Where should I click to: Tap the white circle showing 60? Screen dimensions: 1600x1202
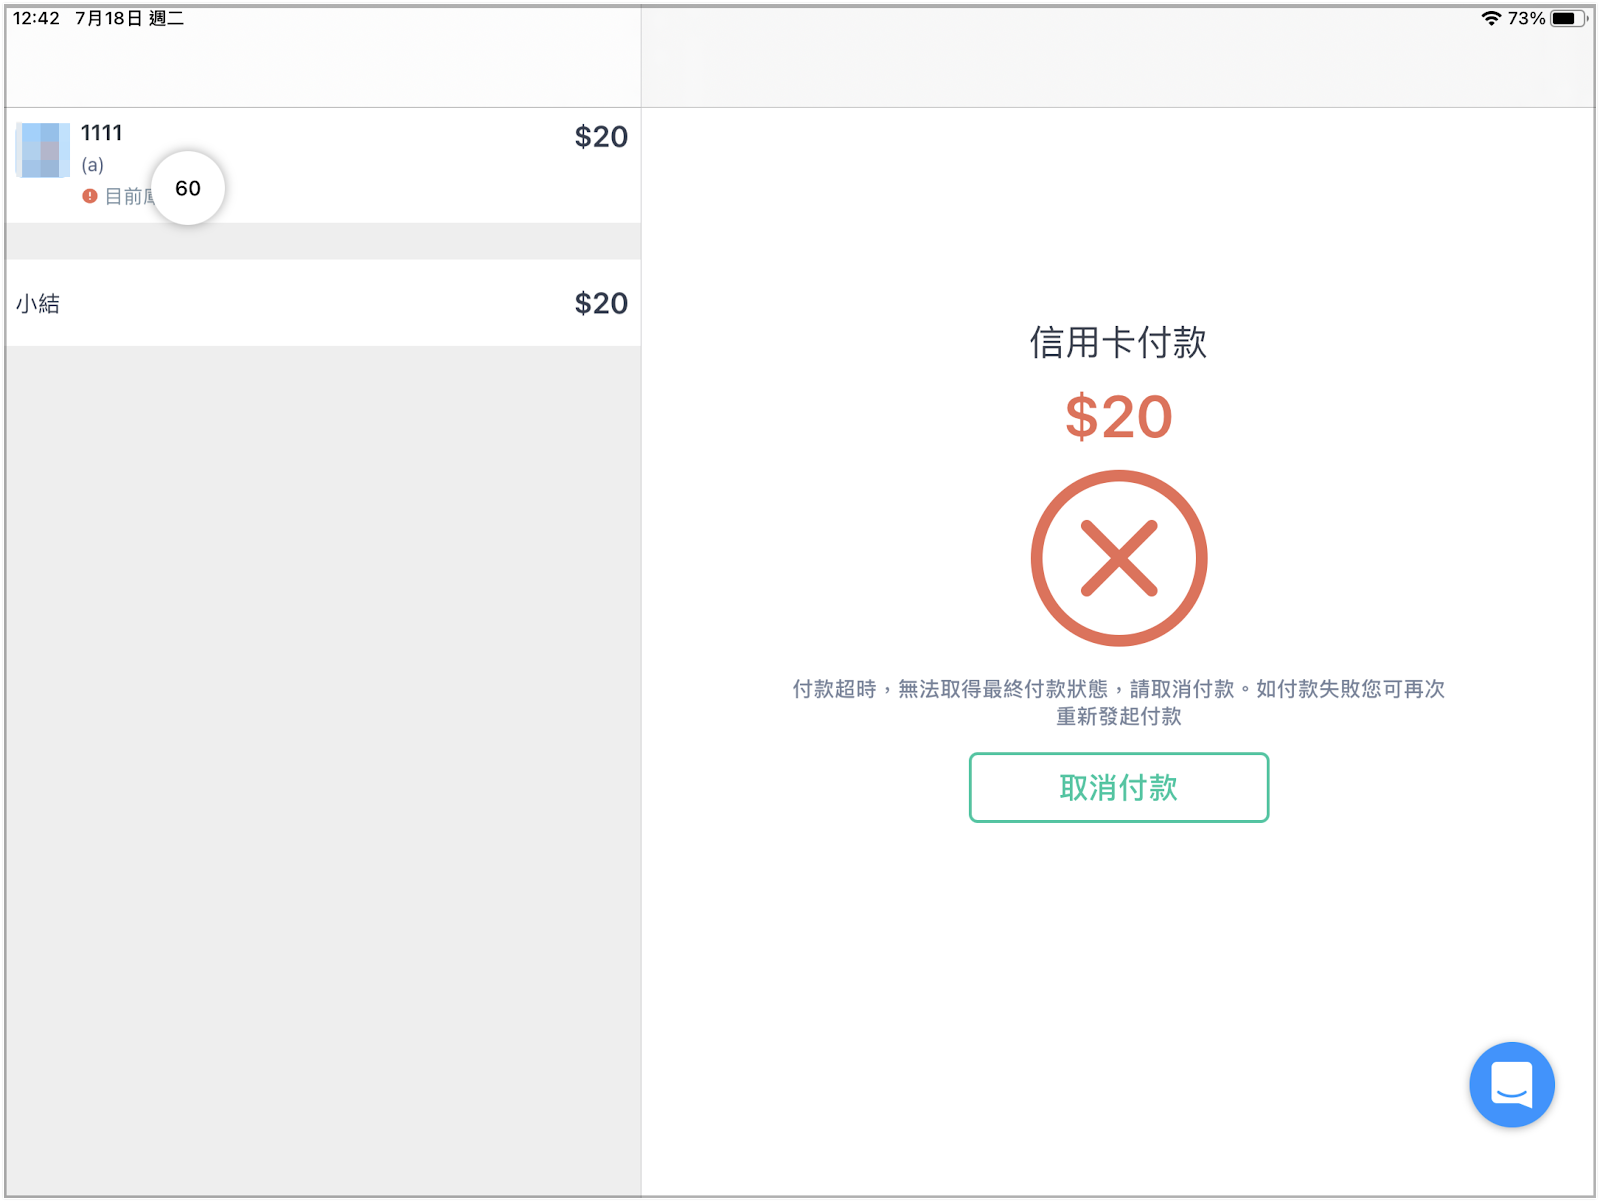pyautogui.click(x=188, y=188)
